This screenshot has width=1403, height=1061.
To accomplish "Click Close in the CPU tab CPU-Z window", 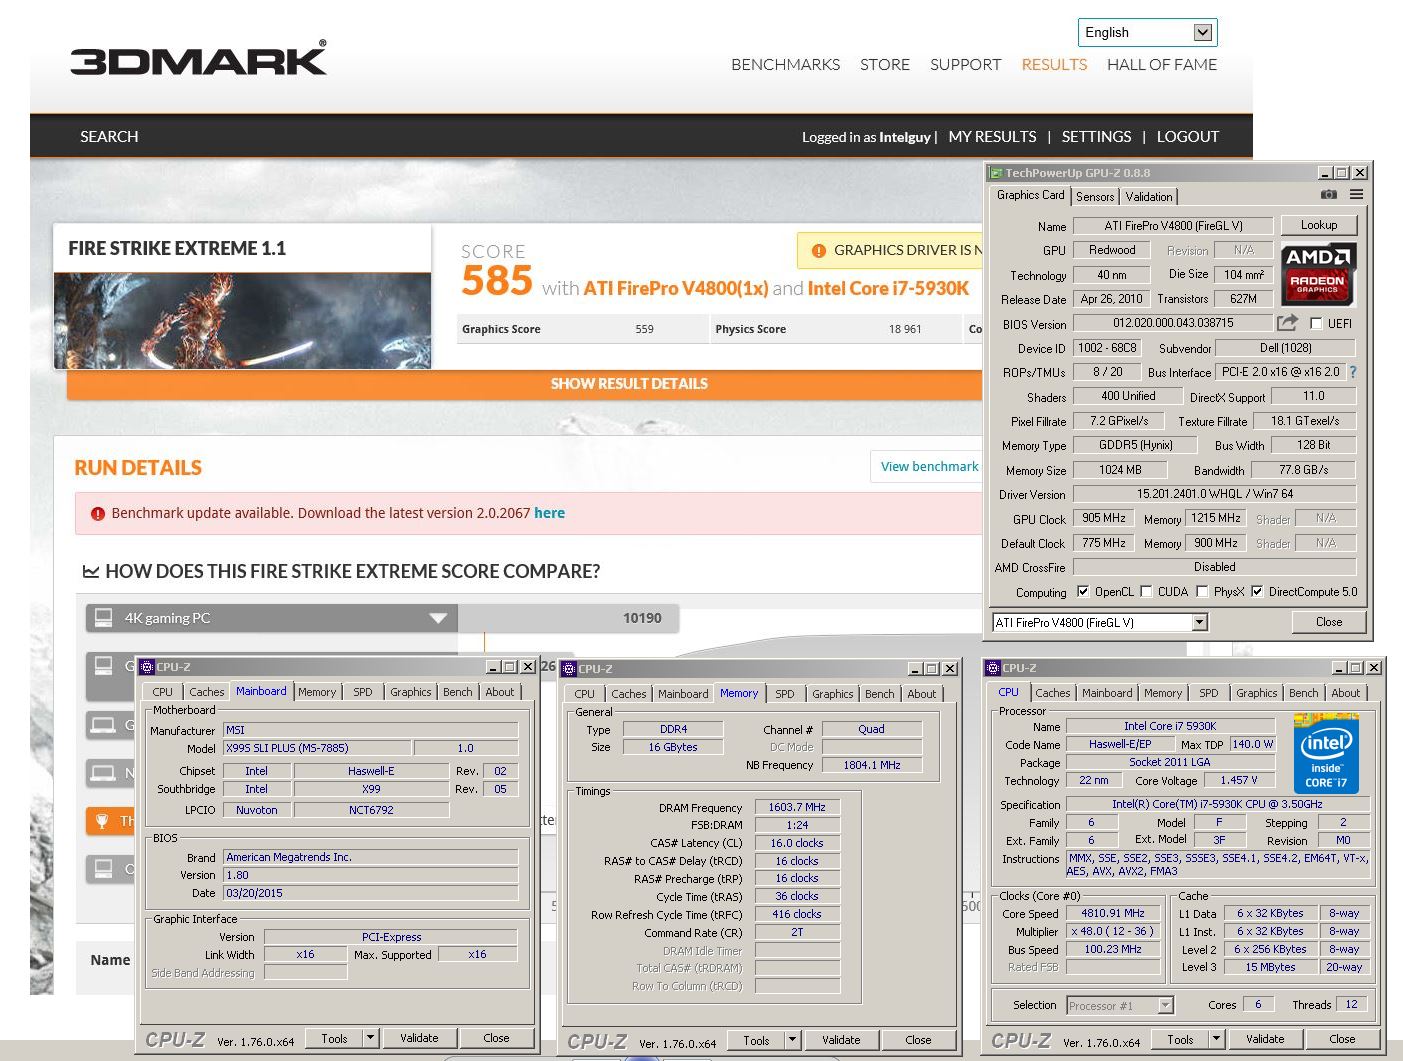I will click(x=1342, y=1039).
